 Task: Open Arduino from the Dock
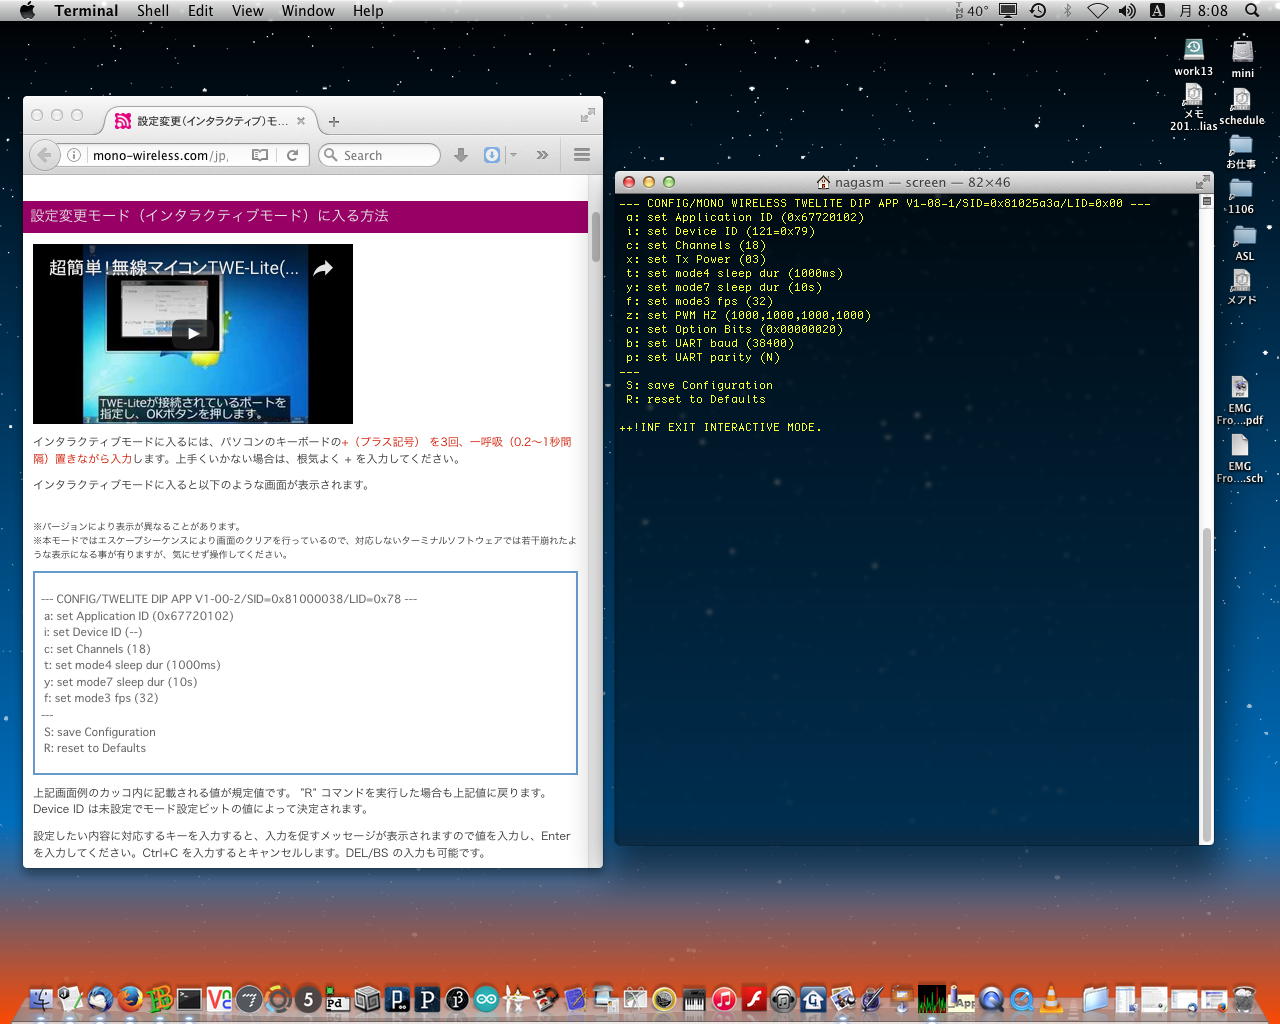click(x=486, y=998)
